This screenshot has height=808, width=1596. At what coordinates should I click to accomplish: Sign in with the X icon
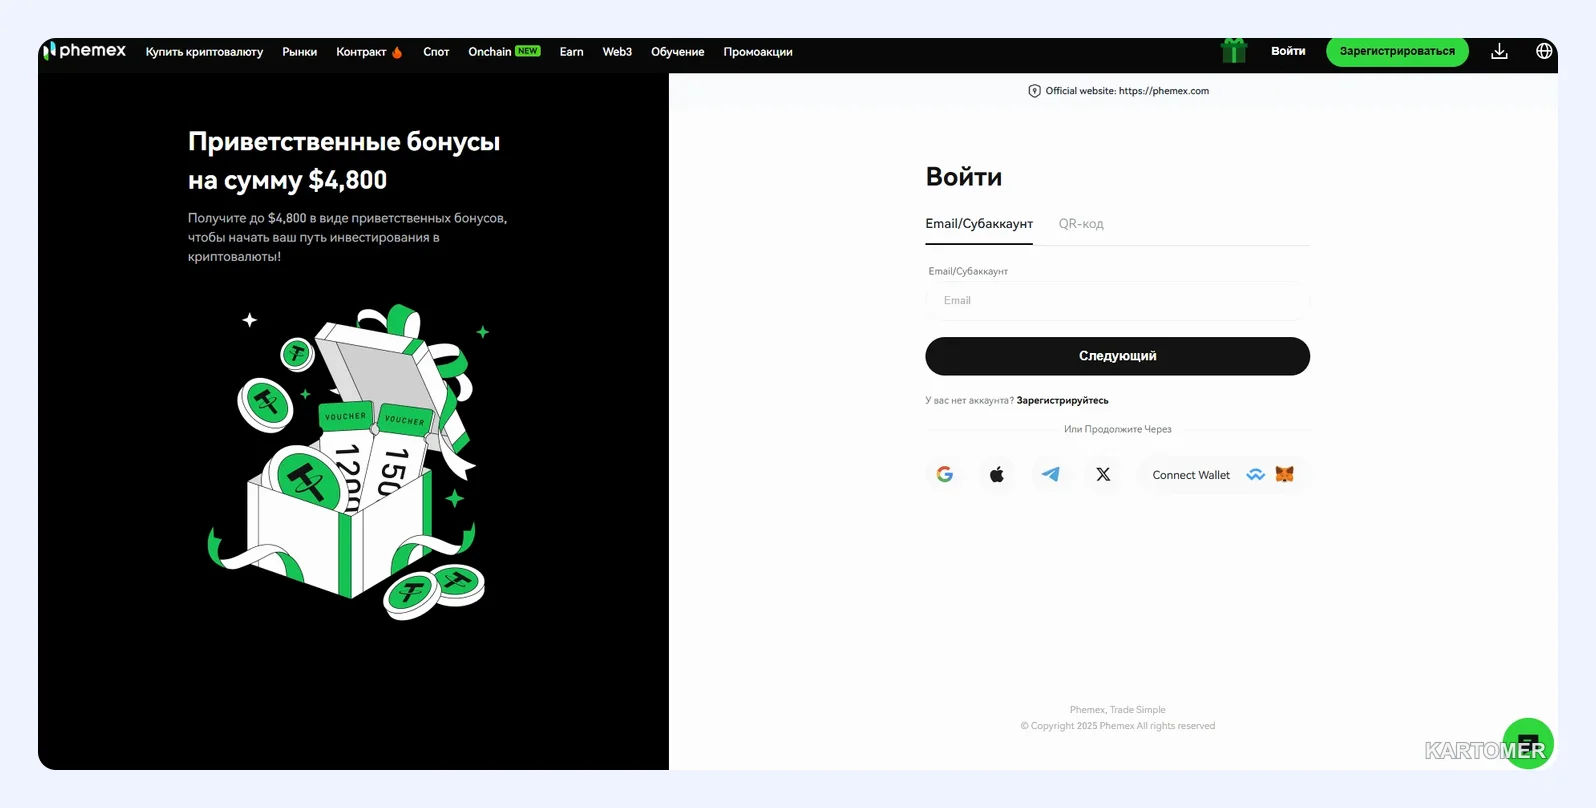[1103, 475]
